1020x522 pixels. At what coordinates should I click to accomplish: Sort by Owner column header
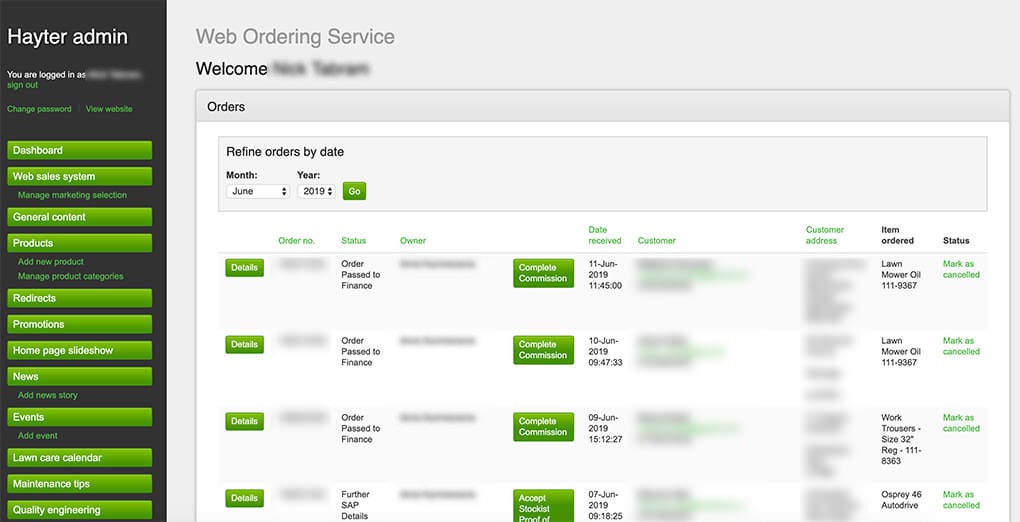[412, 241]
